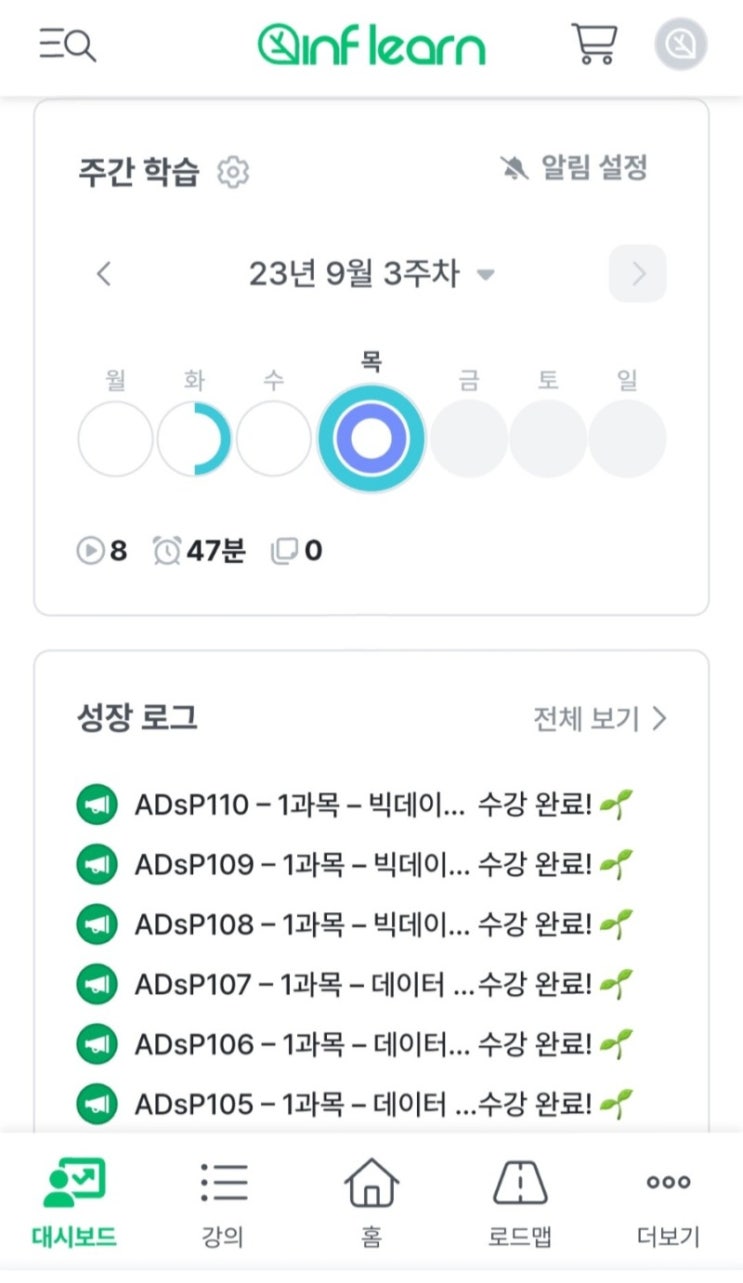Go to next week with right chevron

[x=638, y=274]
